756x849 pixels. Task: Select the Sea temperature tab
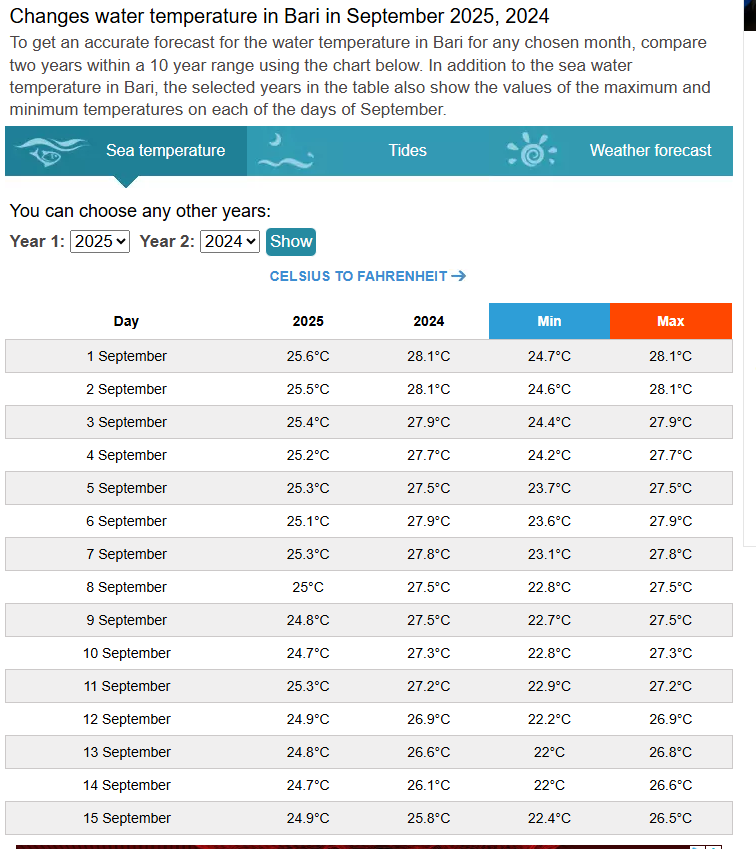click(165, 151)
